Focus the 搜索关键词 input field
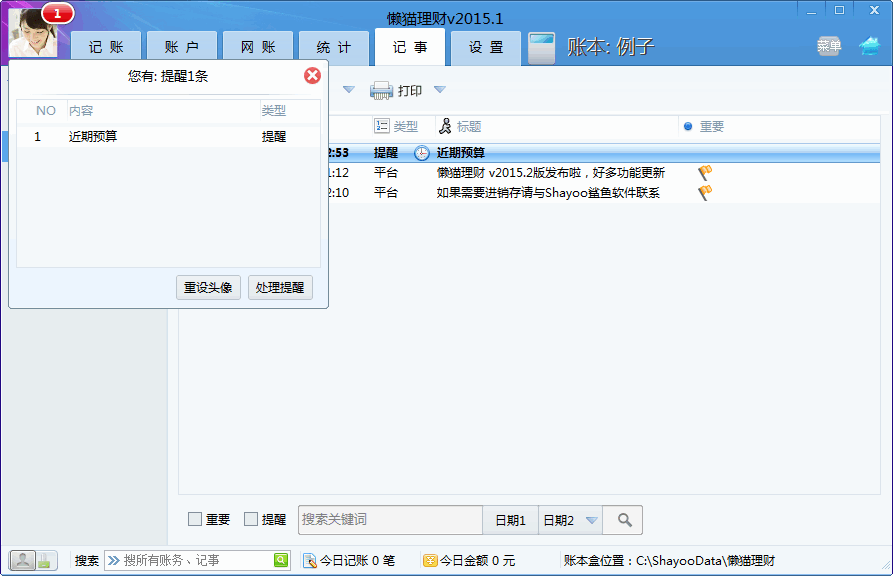This screenshot has height=576, width=893. [391, 520]
